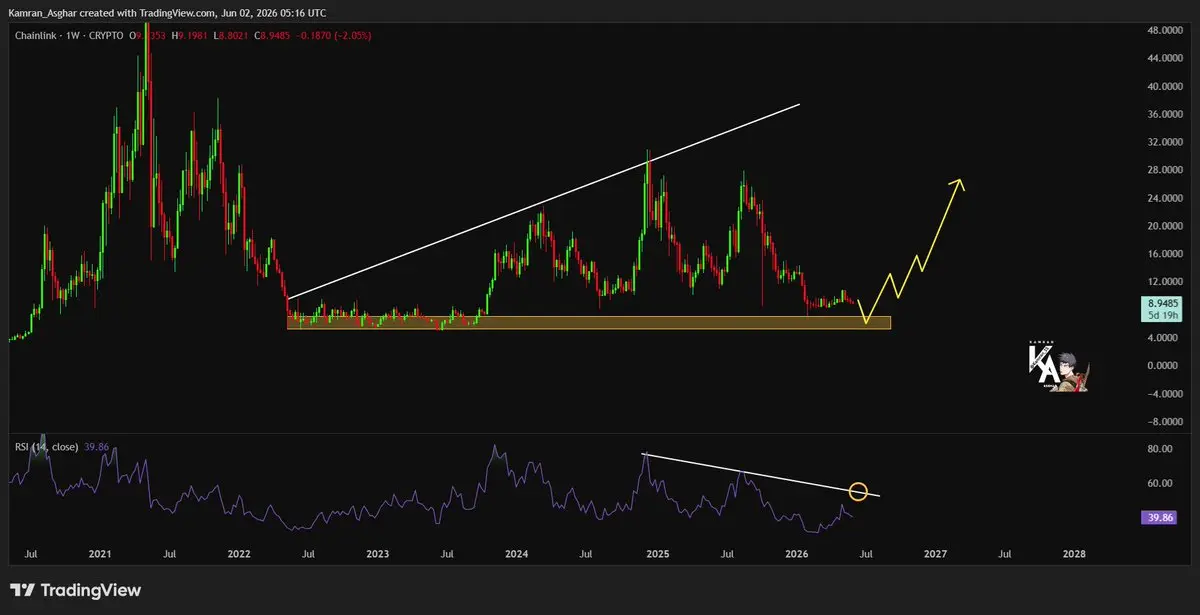Select the yellow circle on RSI trendline

tap(858, 491)
